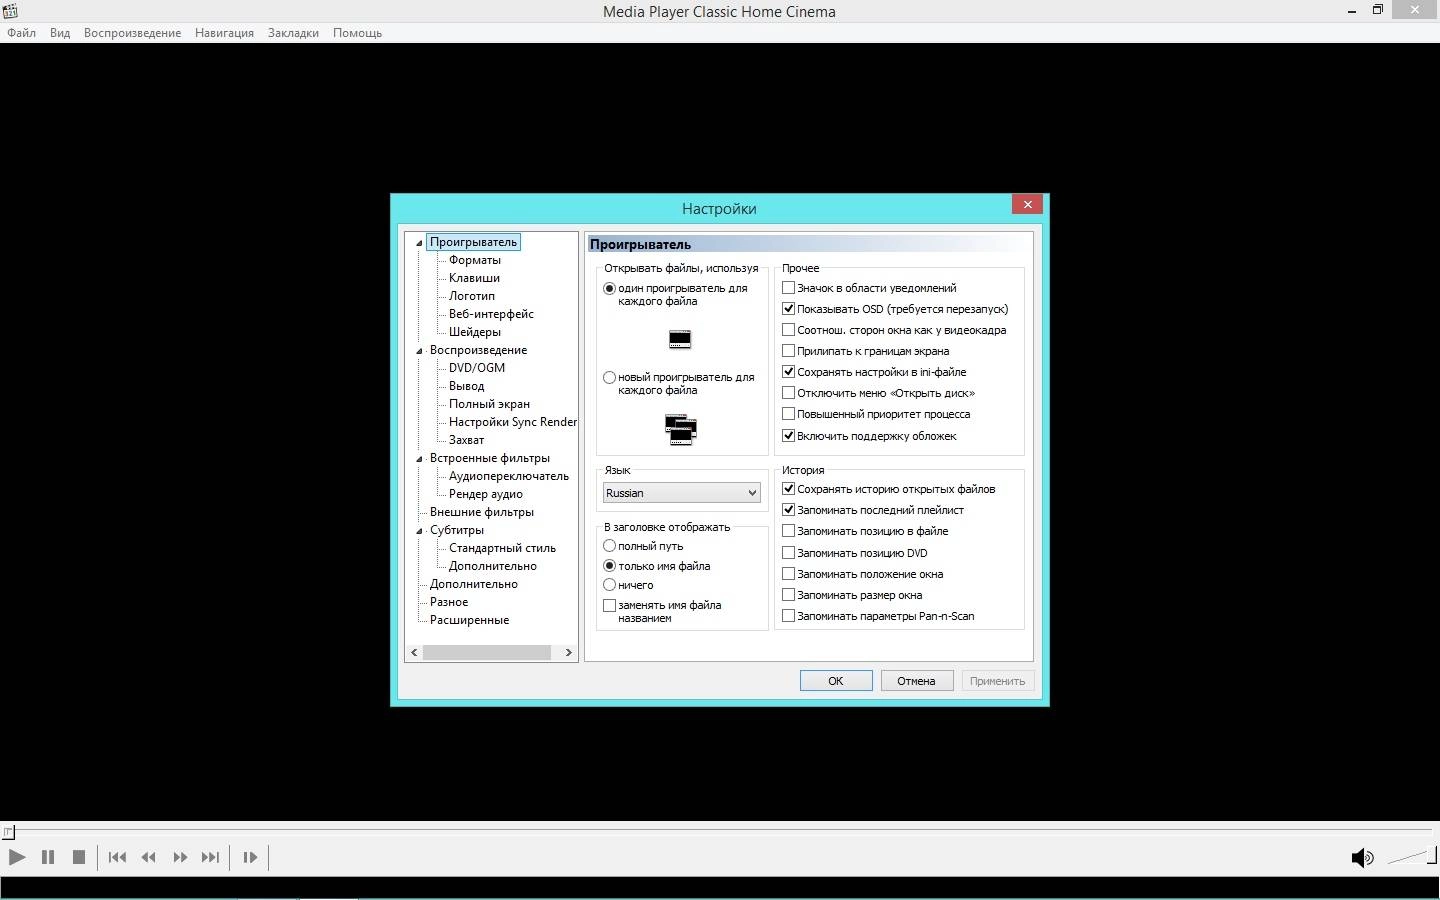Confirm settings with OK button

pos(836,681)
